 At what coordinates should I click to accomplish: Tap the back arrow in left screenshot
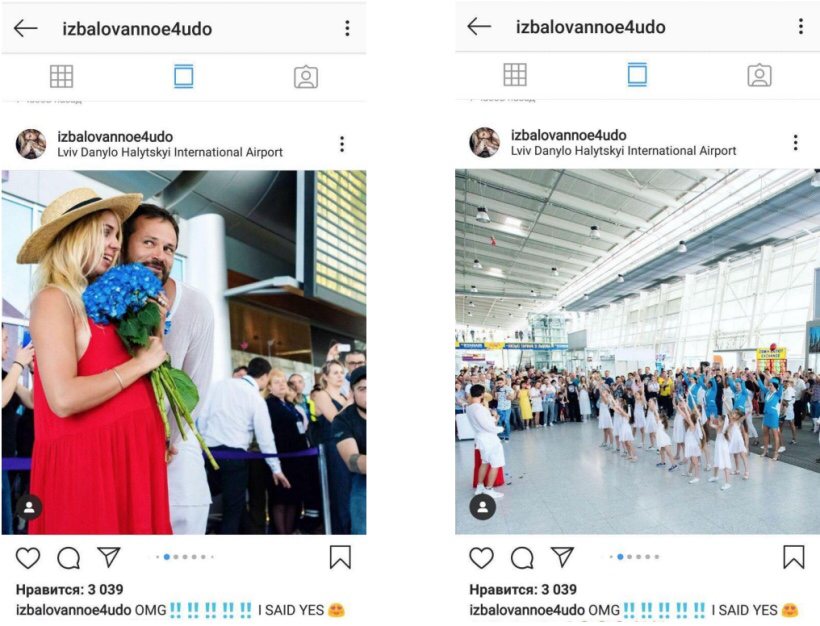[x=26, y=28]
